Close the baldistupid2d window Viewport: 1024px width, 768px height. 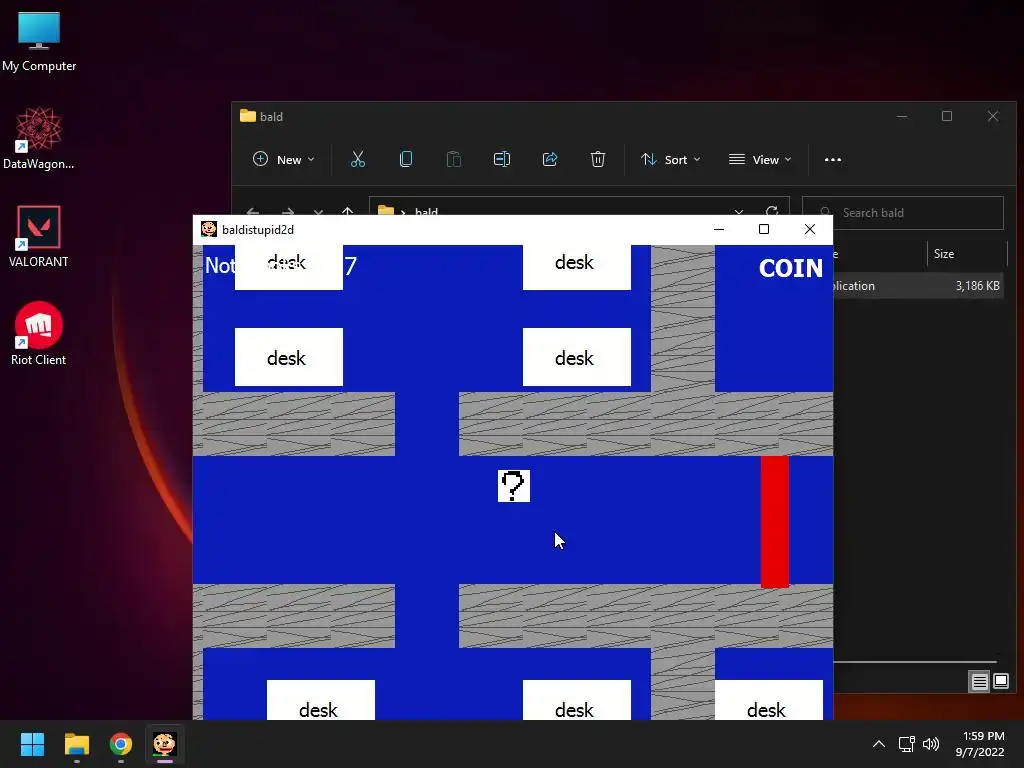pos(810,229)
